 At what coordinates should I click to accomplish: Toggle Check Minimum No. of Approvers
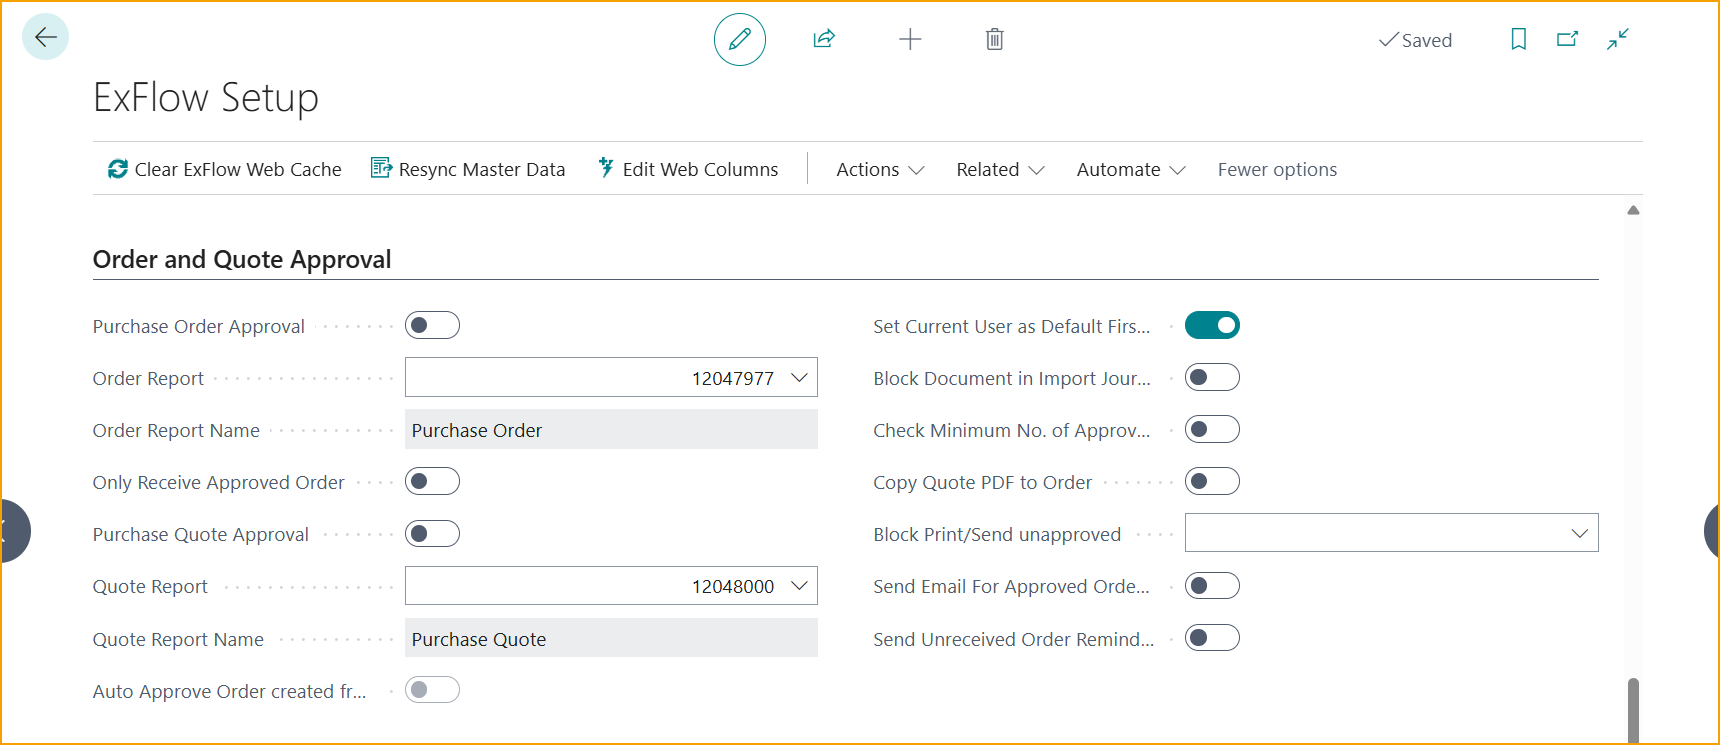(x=1212, y=429)
